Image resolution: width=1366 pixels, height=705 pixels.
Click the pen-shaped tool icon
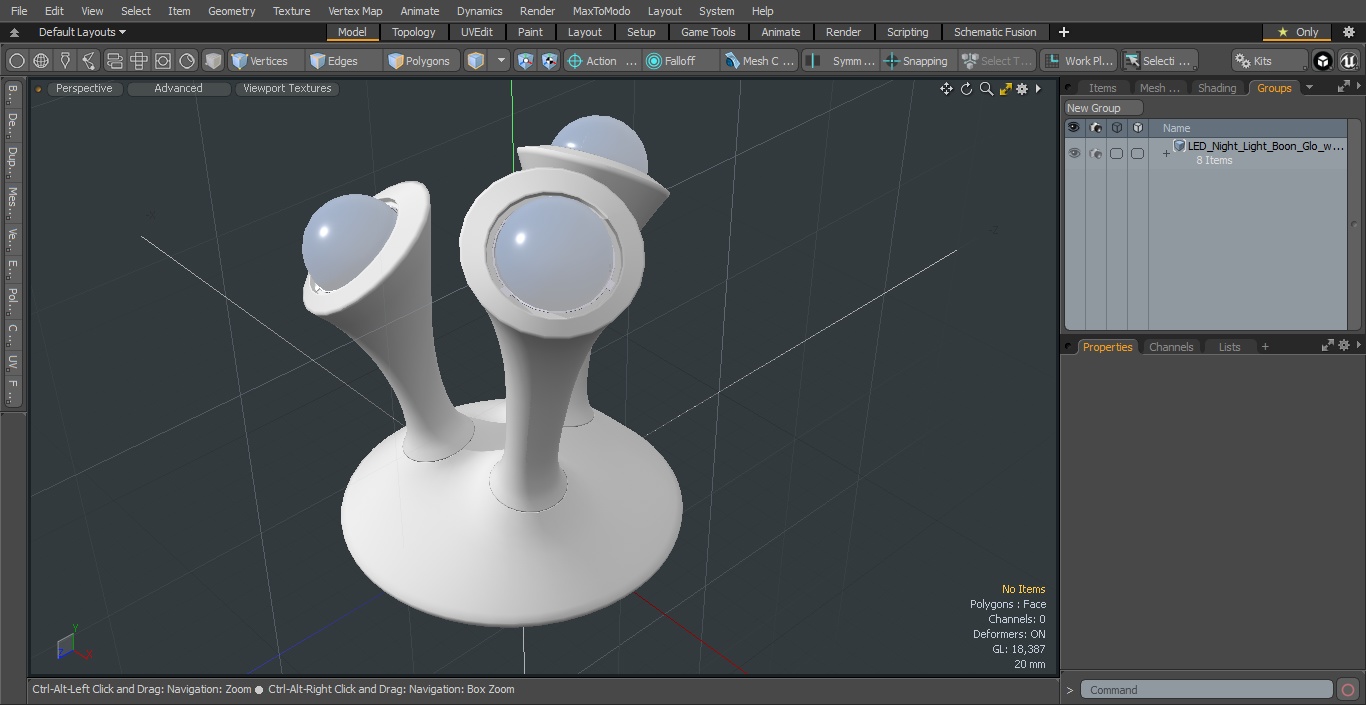(x=65, y=61)
